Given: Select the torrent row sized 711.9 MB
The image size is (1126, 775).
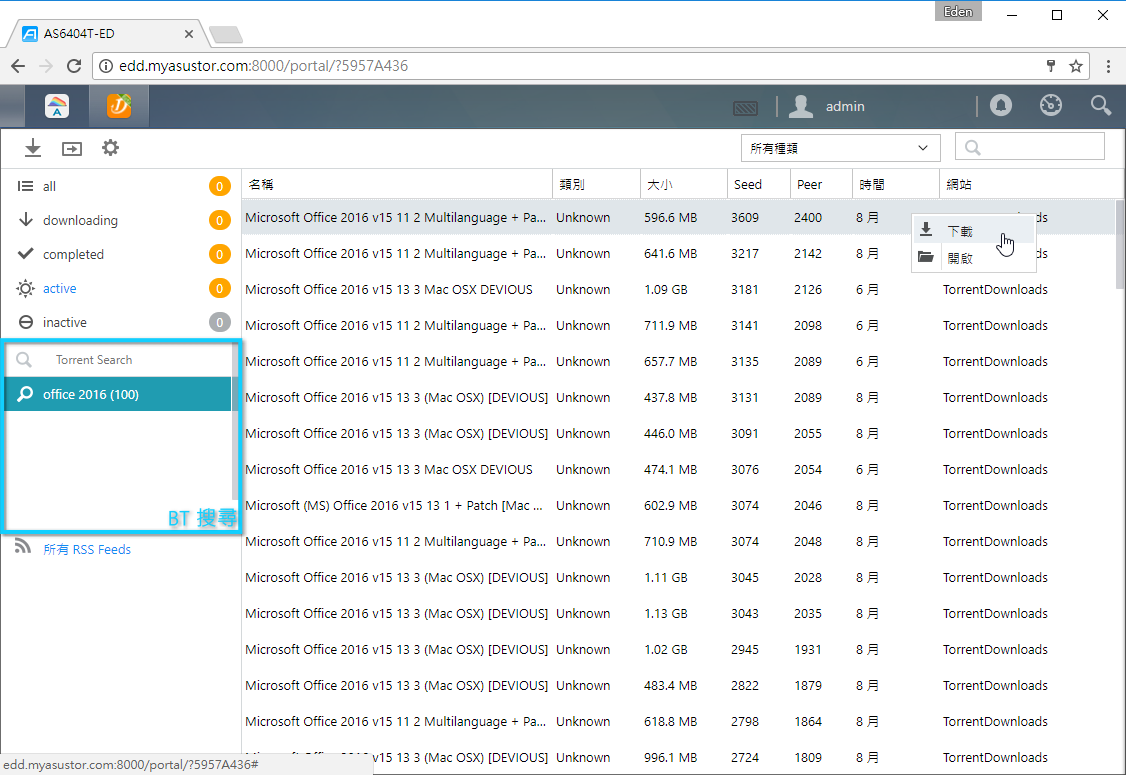Looking at the screenshot, I should 679,325.
